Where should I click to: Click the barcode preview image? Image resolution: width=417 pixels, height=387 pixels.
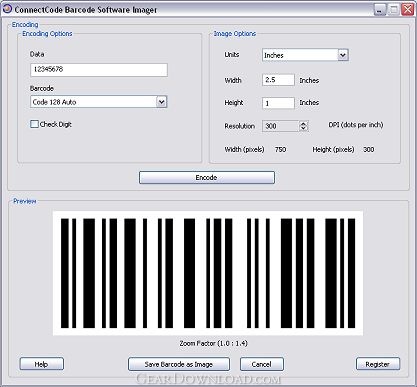click(208, 273)
